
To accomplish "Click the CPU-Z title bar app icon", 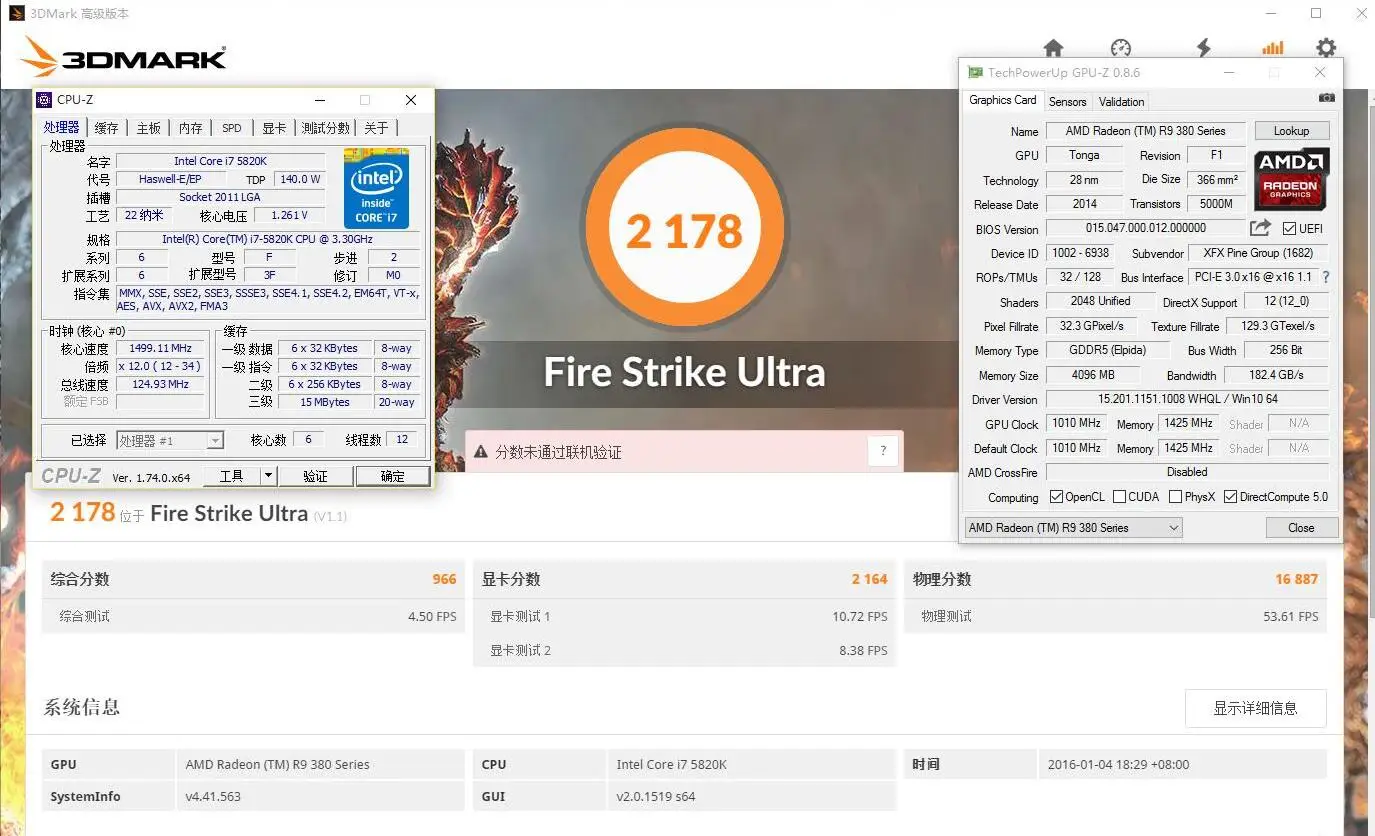I will [x=44, y=100].
